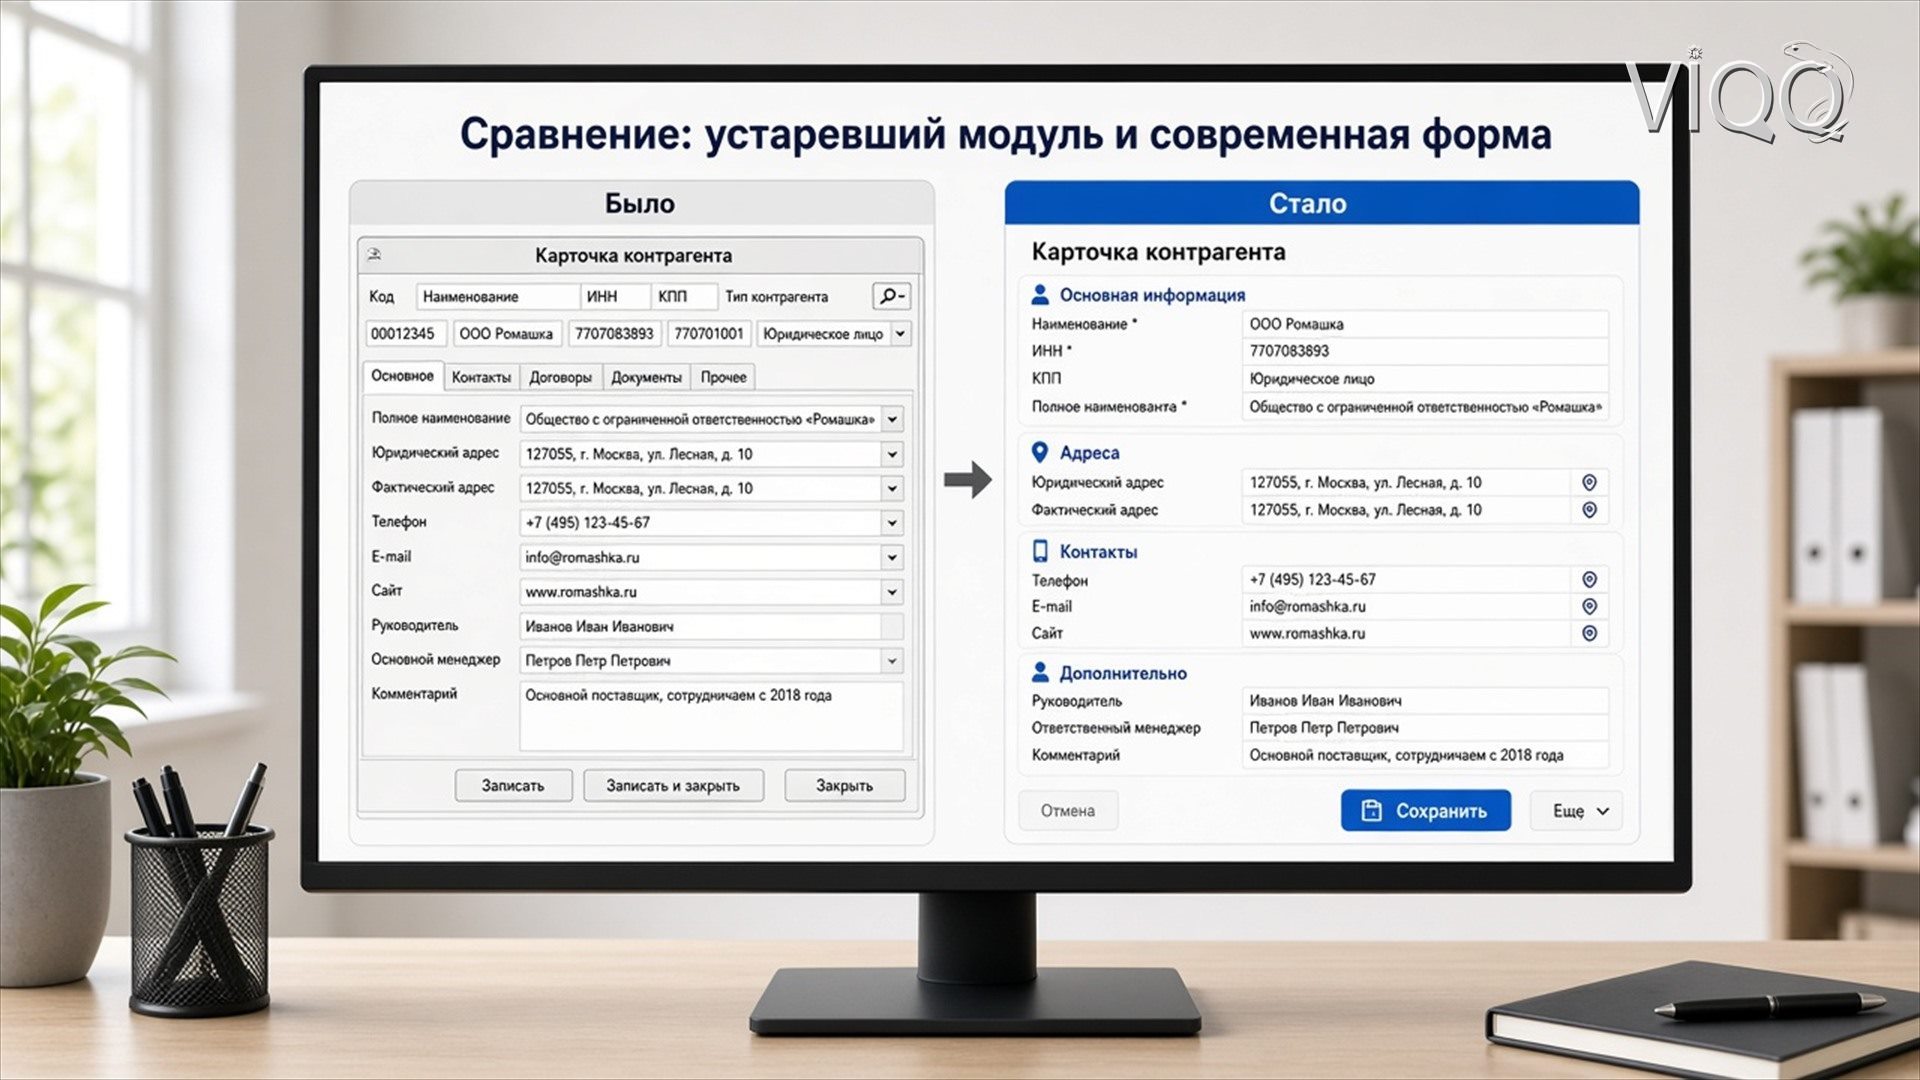This screenshot has width=1920, height=1080.
Task: Click the round icon in new Сайт field
Action: (1589, 633)
